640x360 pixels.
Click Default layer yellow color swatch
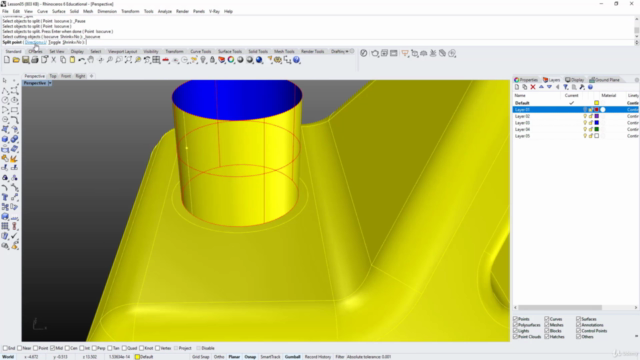pos(597,103)
